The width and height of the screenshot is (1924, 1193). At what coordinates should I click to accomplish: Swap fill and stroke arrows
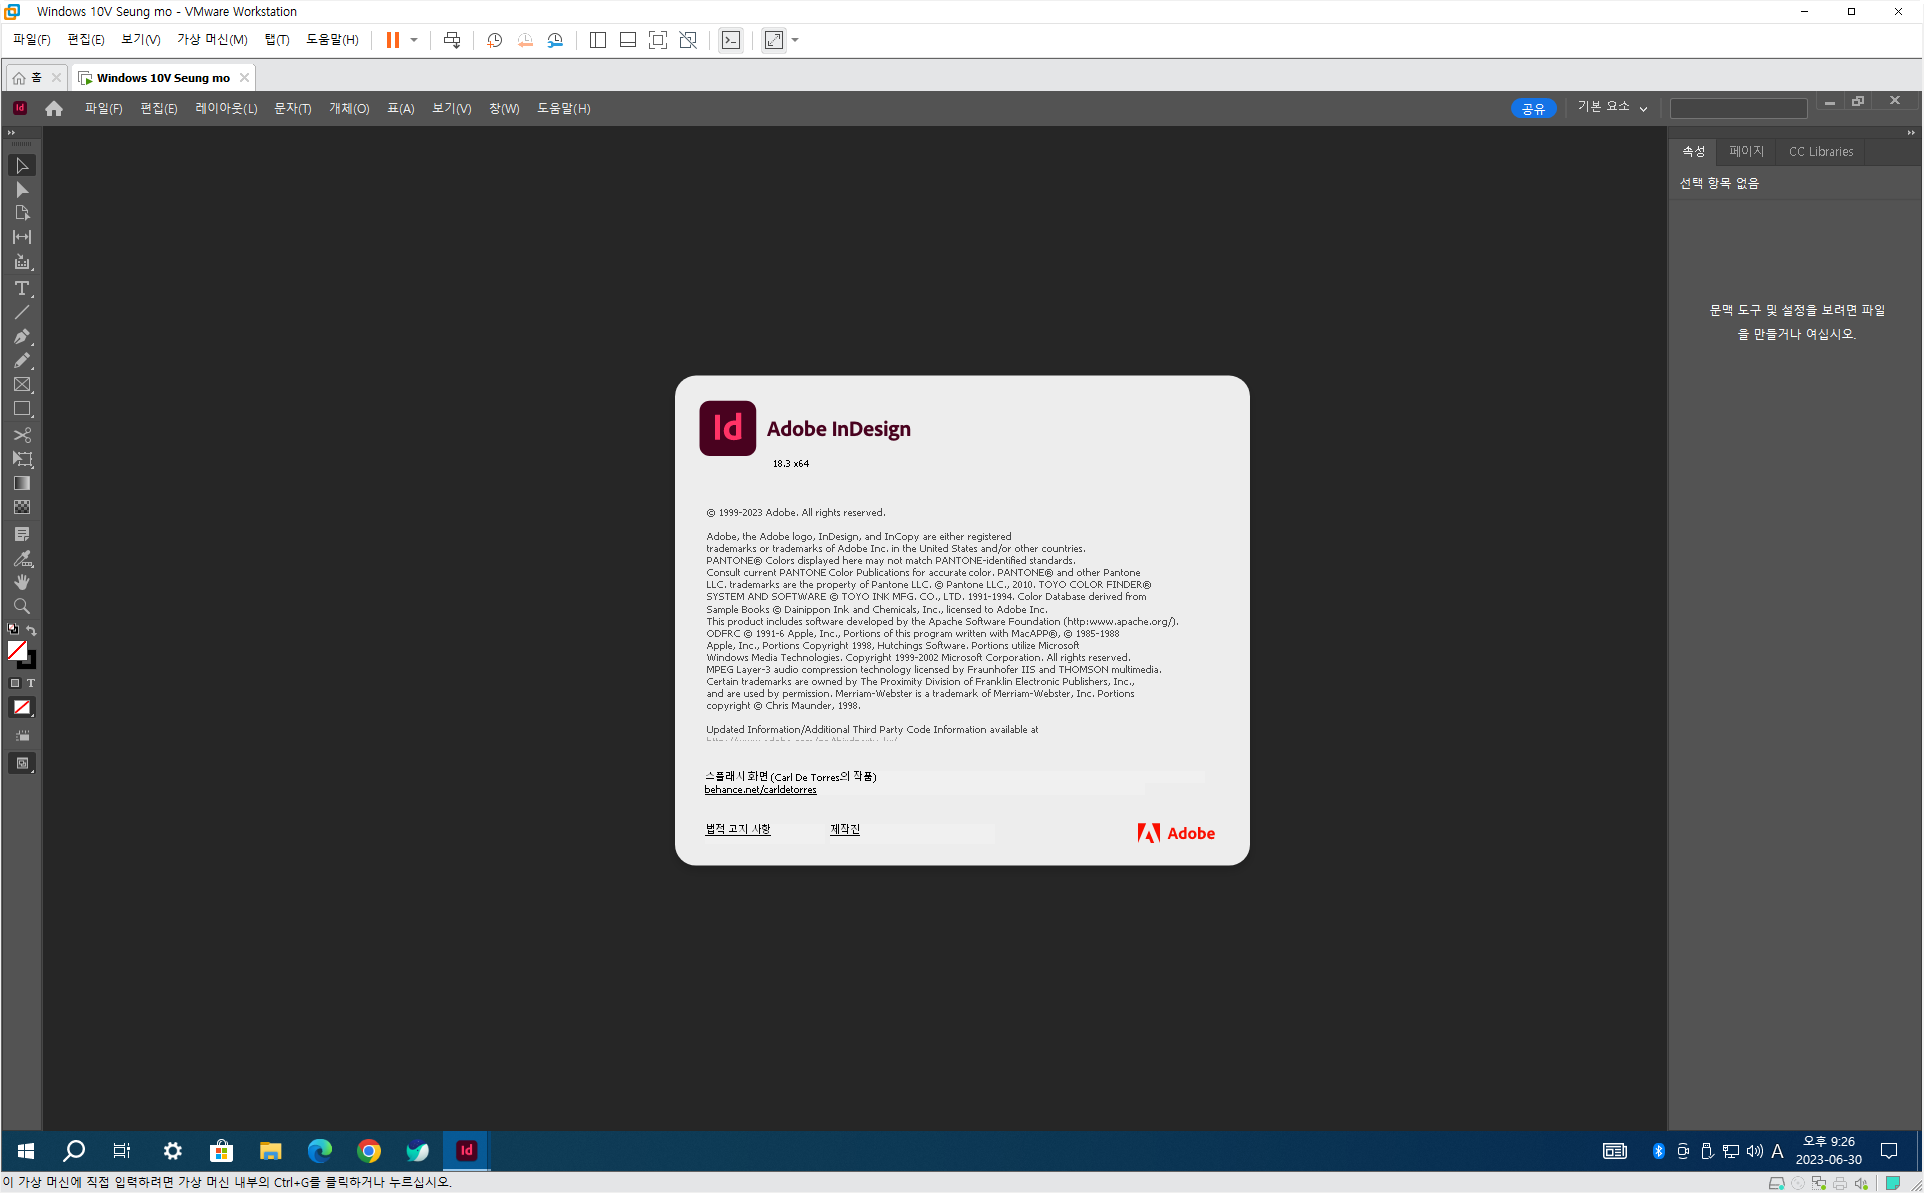tap(32, 630)
